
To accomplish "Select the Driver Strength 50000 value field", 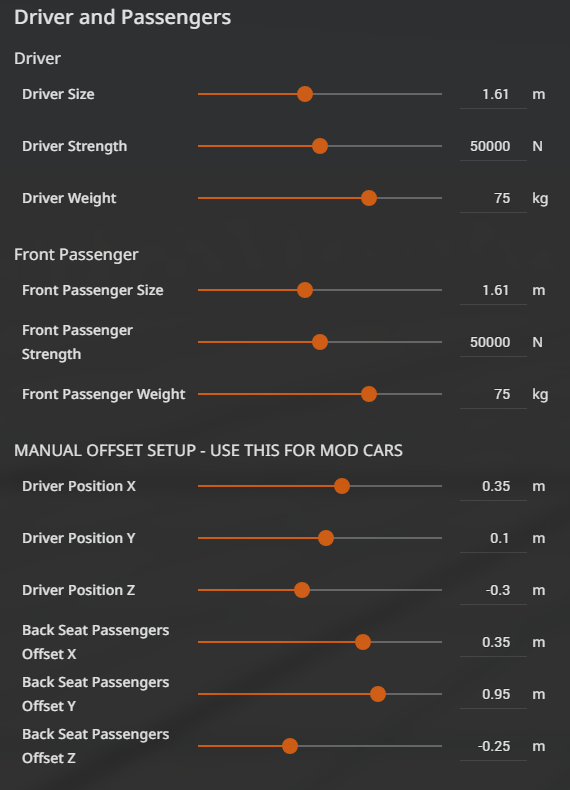I will 493,147.
